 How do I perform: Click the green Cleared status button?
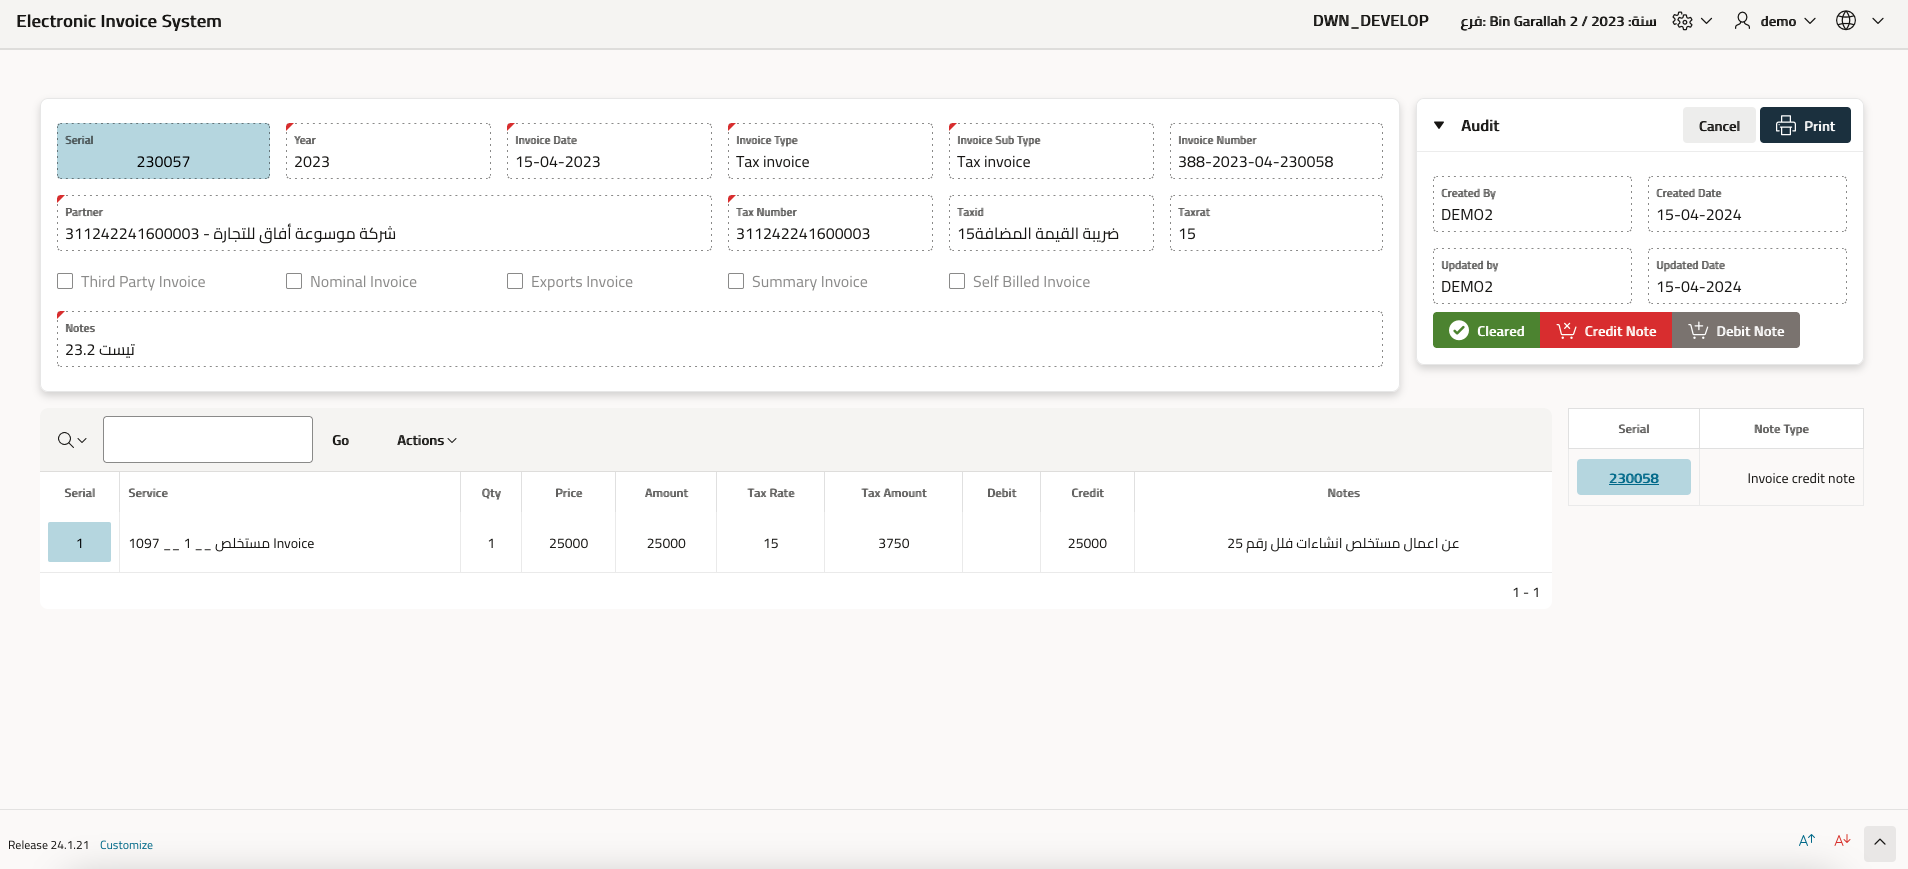[1486, 331]
